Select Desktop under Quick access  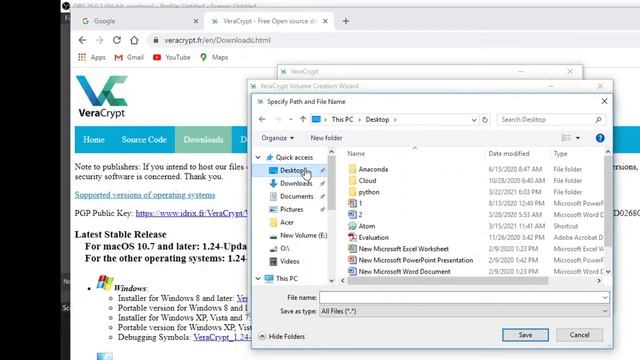292,170
